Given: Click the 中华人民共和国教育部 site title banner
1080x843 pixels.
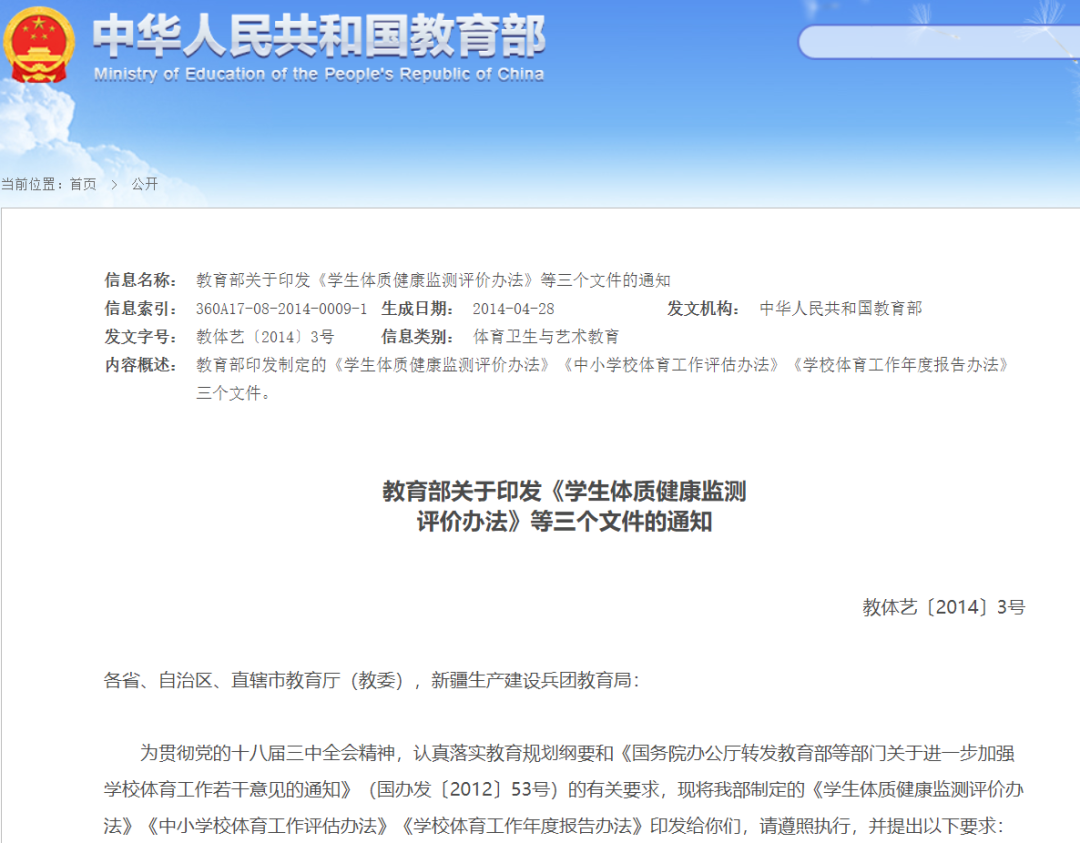Looking at the screenshot, I should 319,35.
